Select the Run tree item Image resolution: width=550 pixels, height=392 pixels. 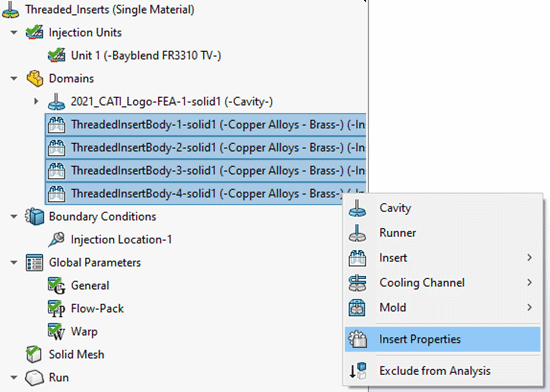[x=59, y=378]
